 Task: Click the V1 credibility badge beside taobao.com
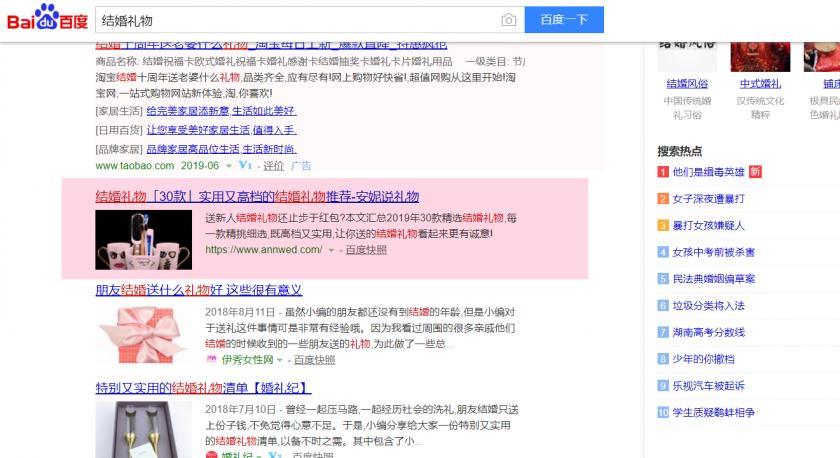pyautogui.click(x=246, y=165)
